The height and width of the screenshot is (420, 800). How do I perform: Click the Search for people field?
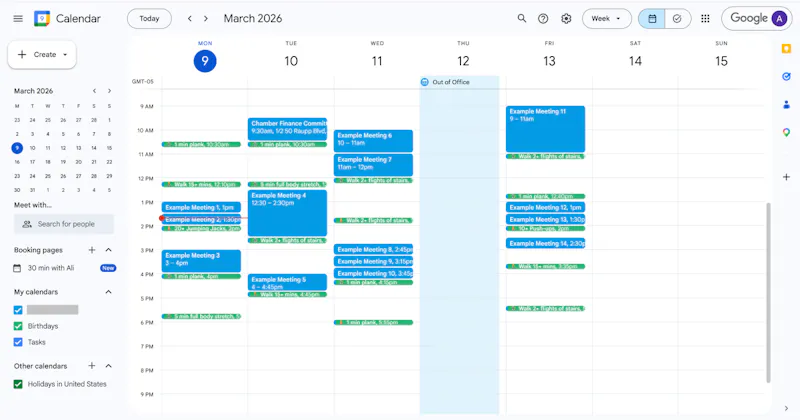[64, 224]
